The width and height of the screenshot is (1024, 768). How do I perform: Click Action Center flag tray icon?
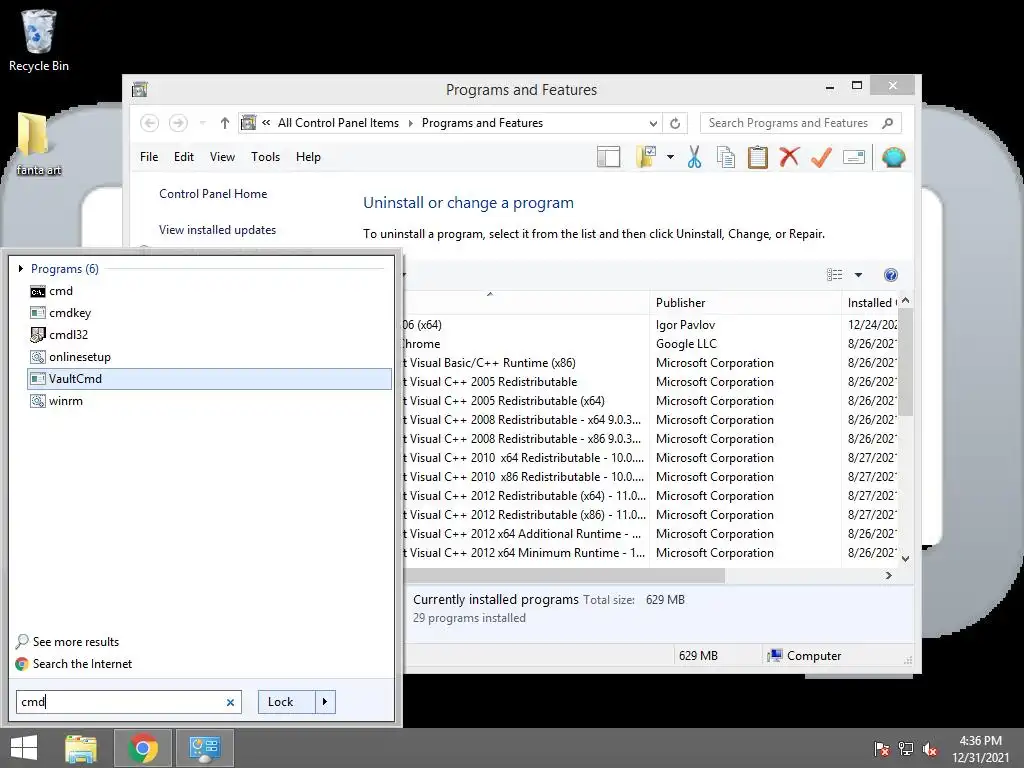pyautogui.click(x=882, y=749)
